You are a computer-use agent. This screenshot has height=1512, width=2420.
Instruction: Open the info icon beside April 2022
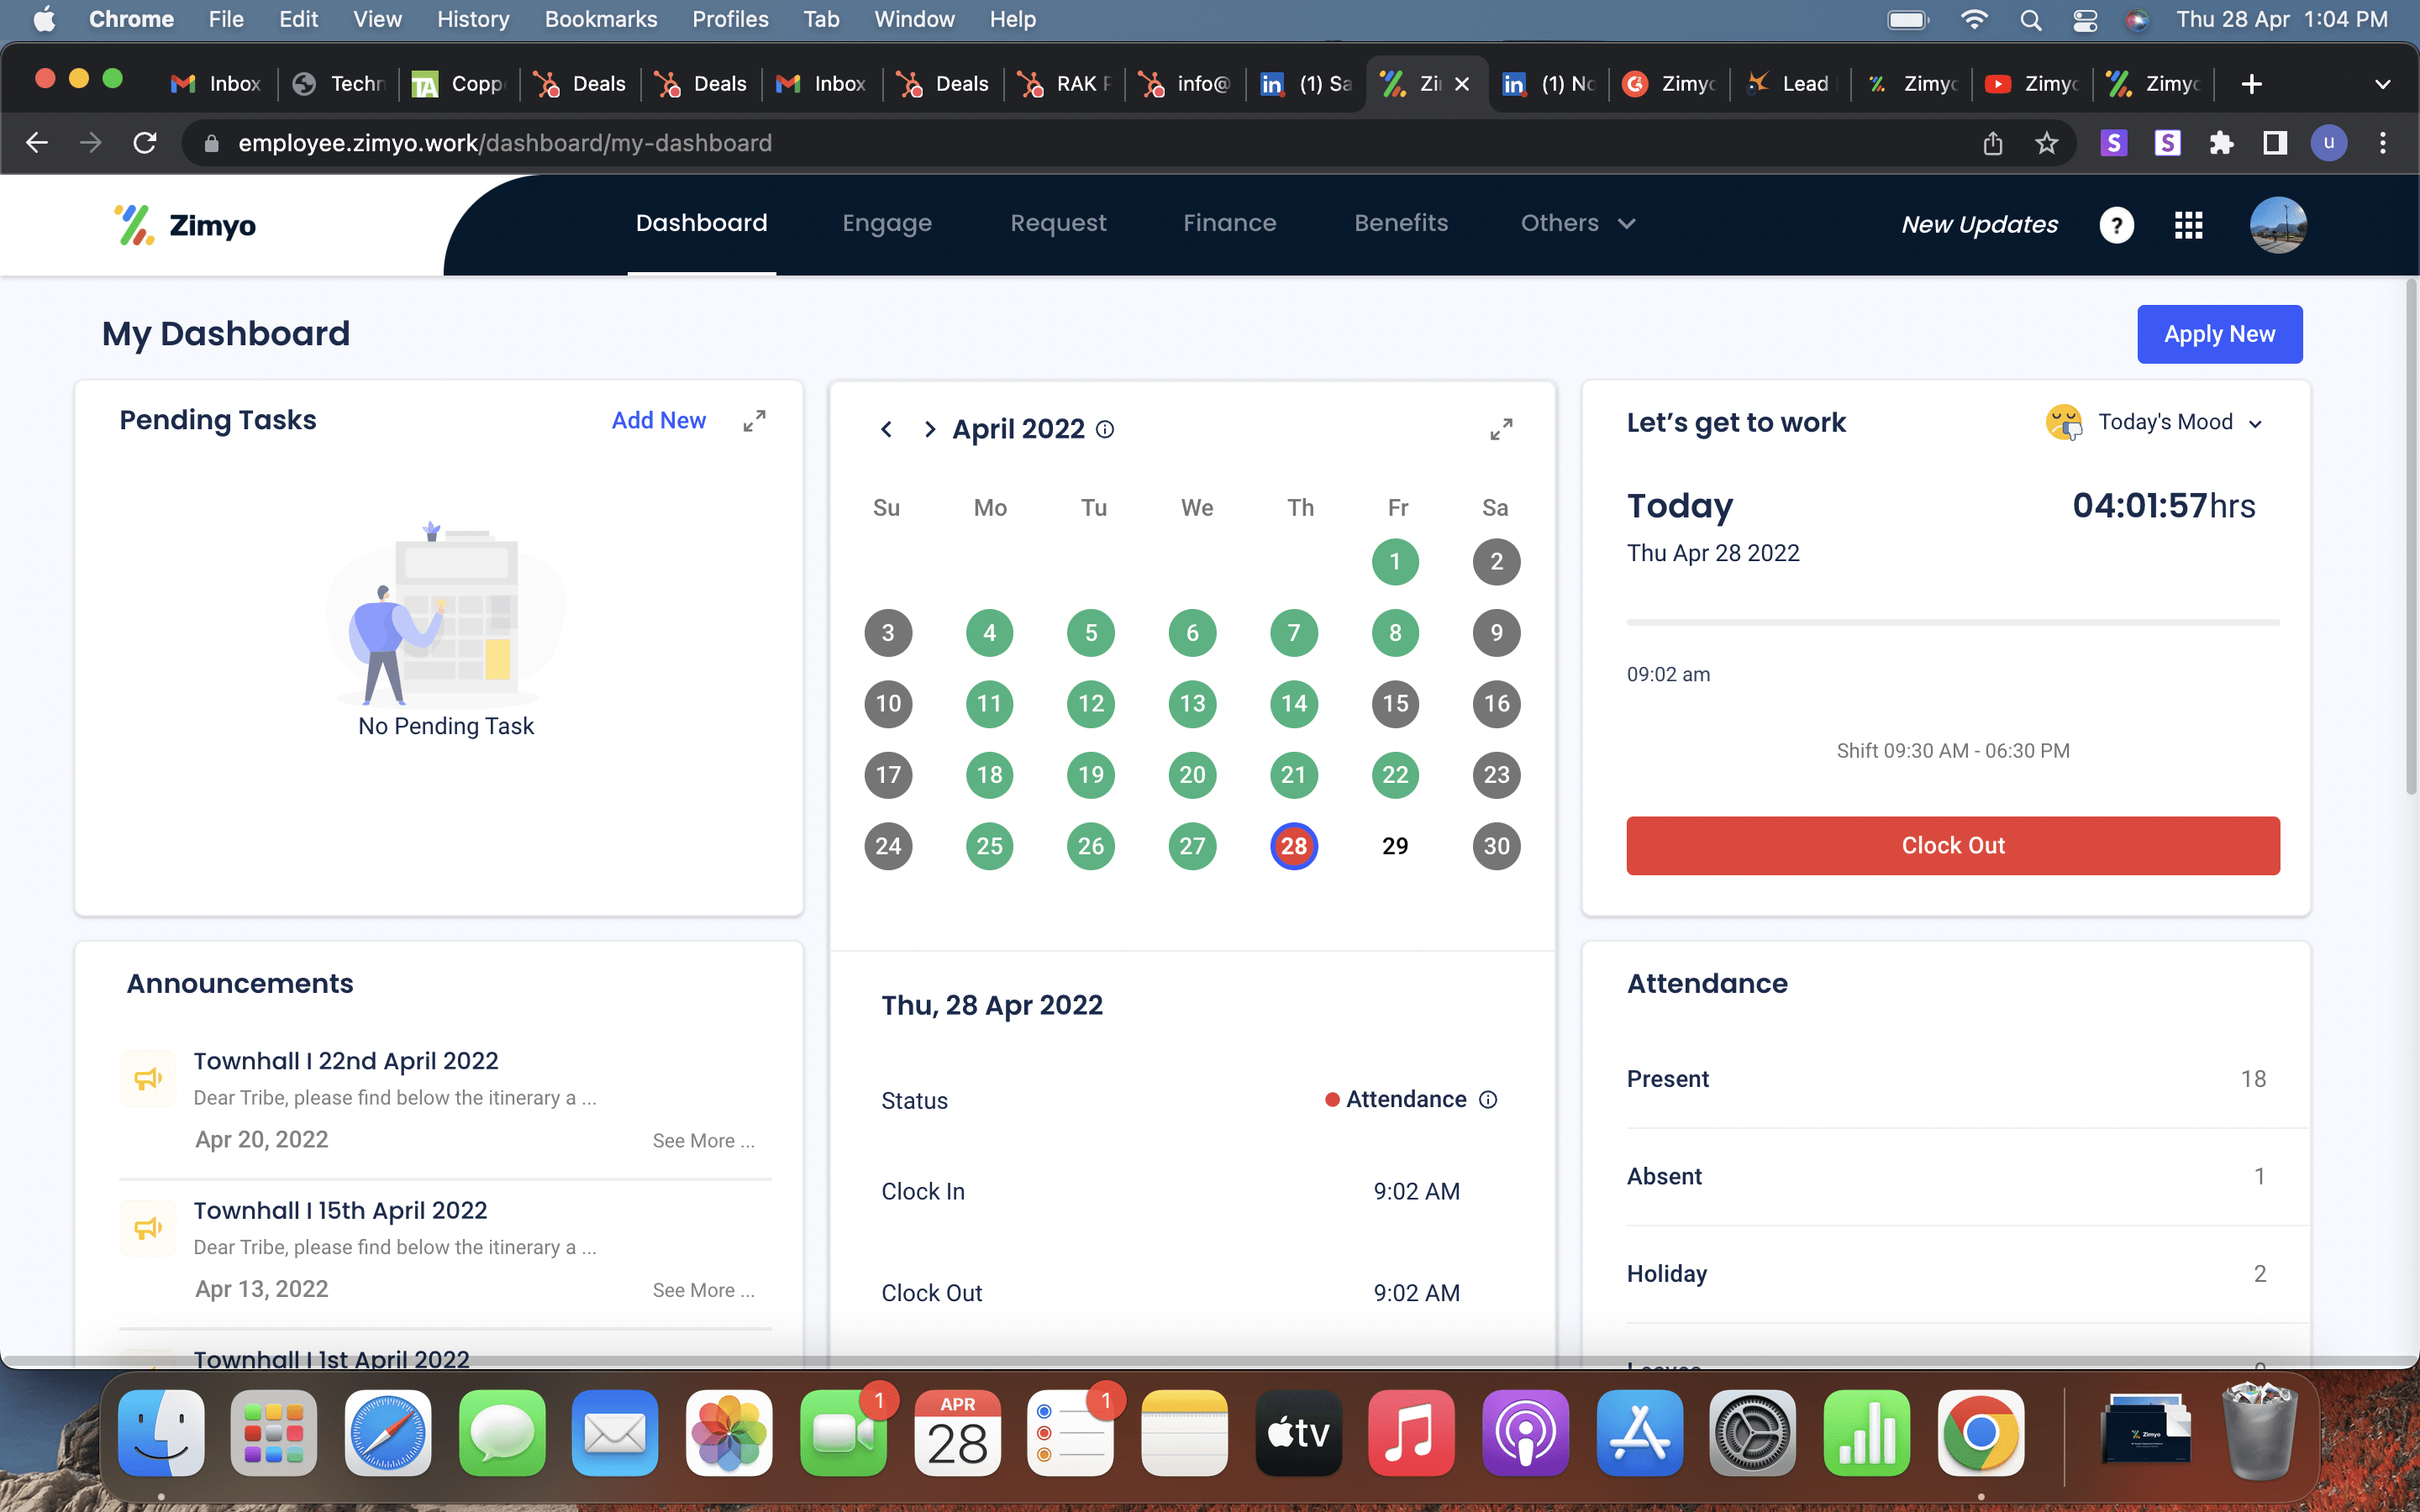point(1105,429)
